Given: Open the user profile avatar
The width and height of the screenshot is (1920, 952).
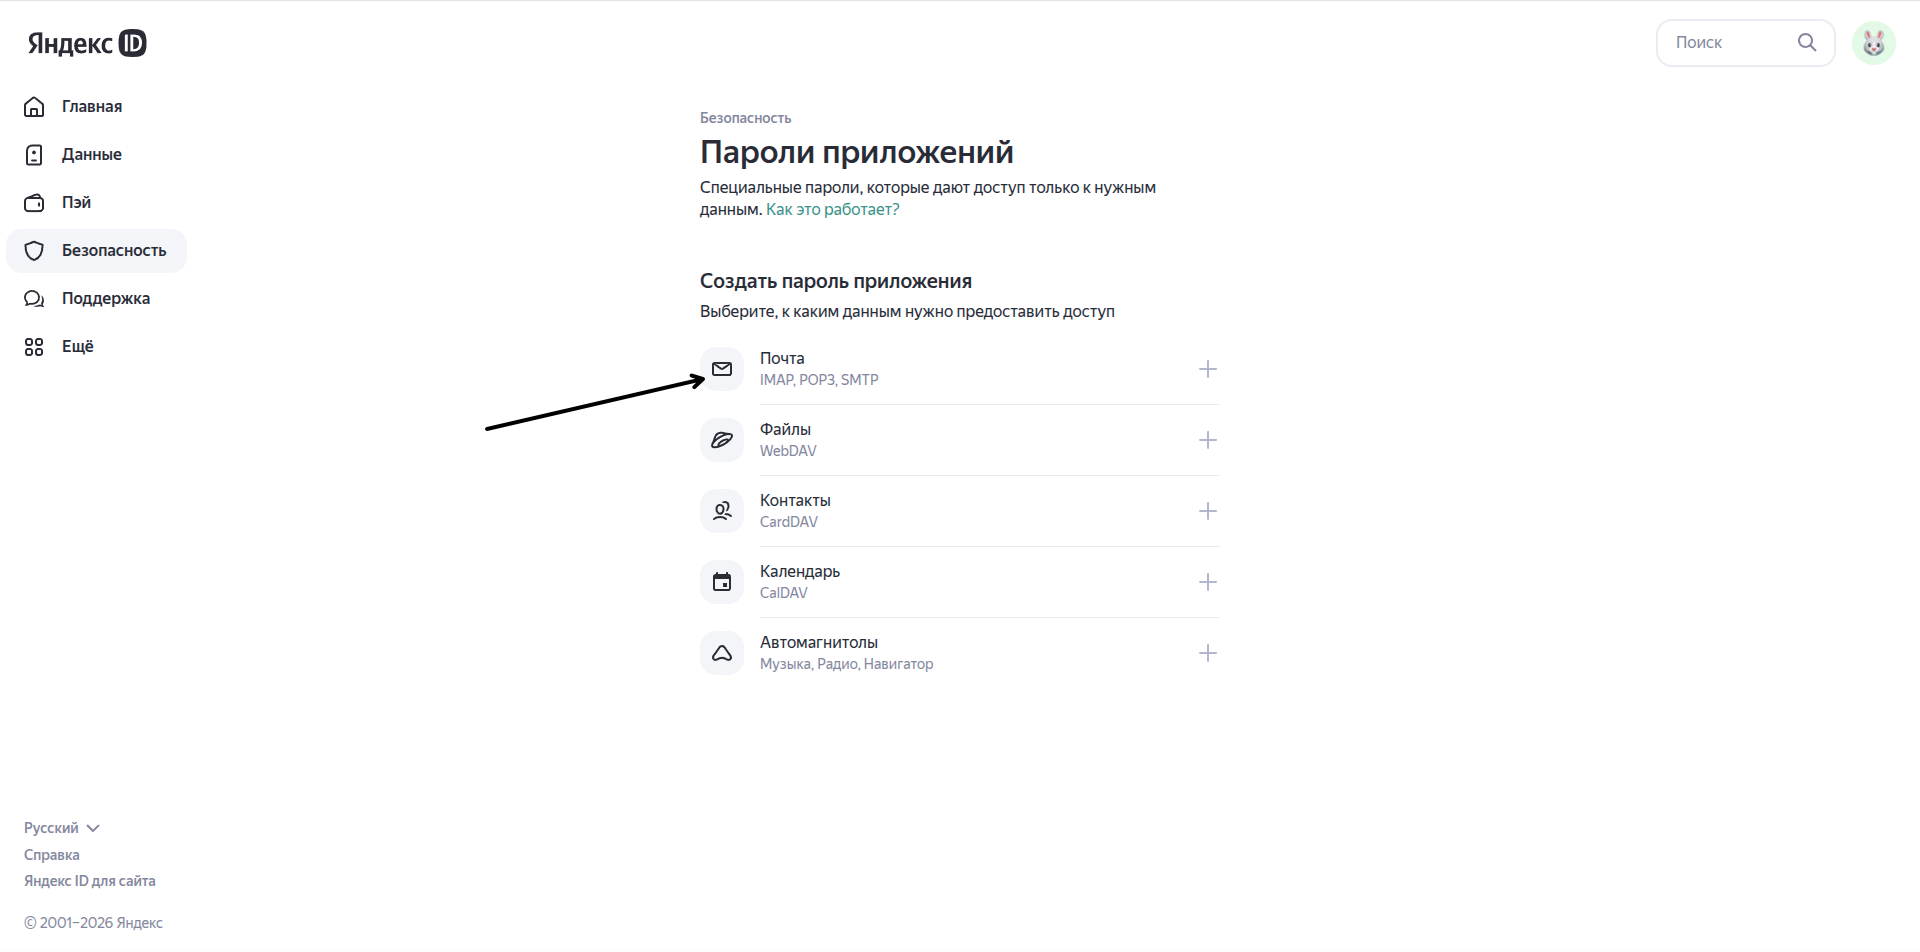Looking at the screenshot, I should (x=1875, y=42).
